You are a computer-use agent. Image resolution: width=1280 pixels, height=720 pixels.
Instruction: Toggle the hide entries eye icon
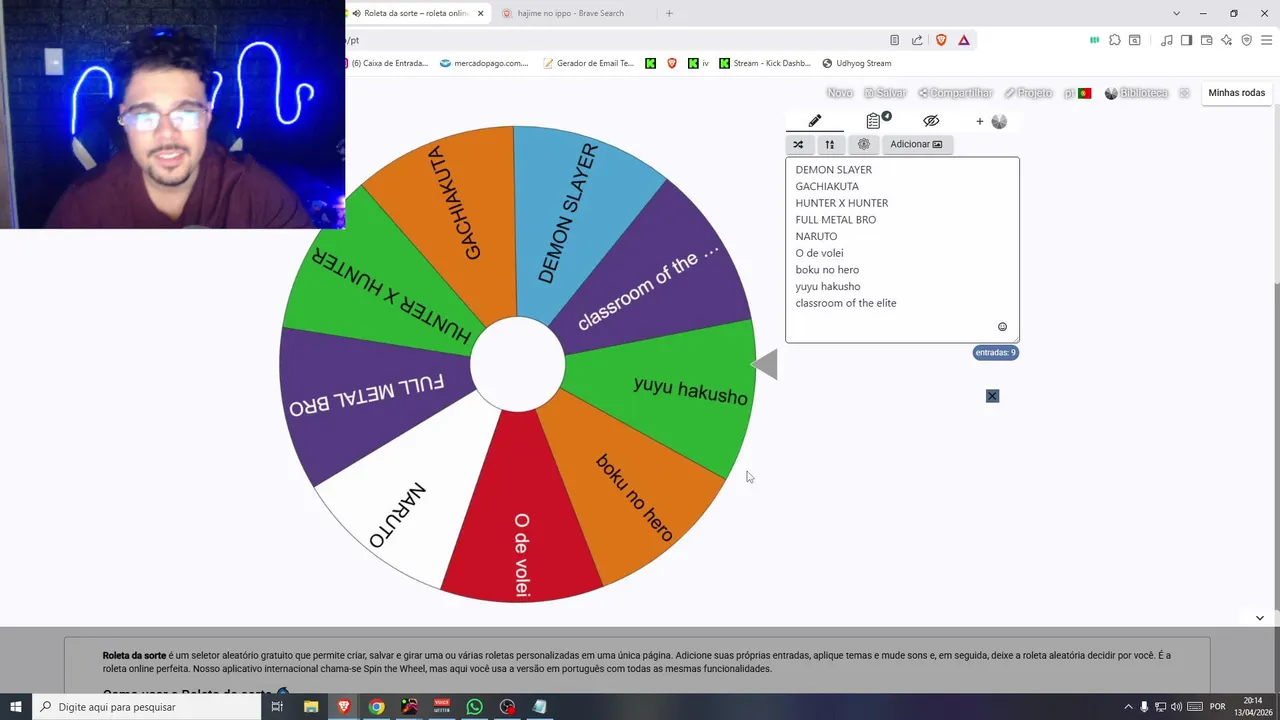931,121
